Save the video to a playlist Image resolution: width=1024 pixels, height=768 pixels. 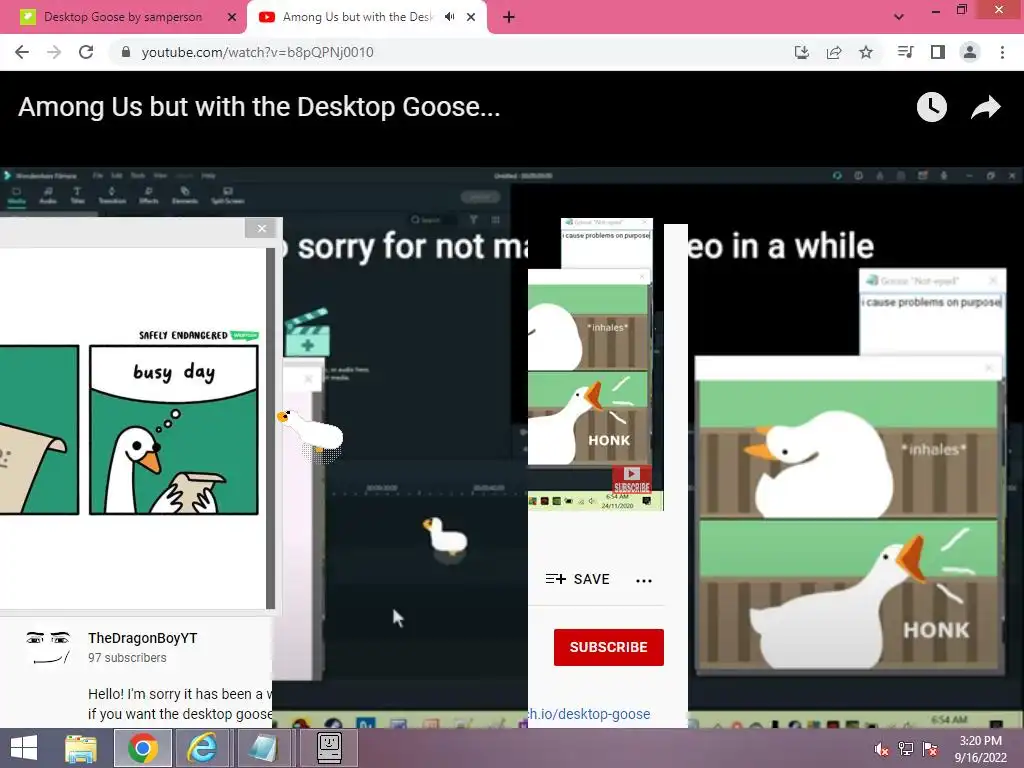[578, 579]
